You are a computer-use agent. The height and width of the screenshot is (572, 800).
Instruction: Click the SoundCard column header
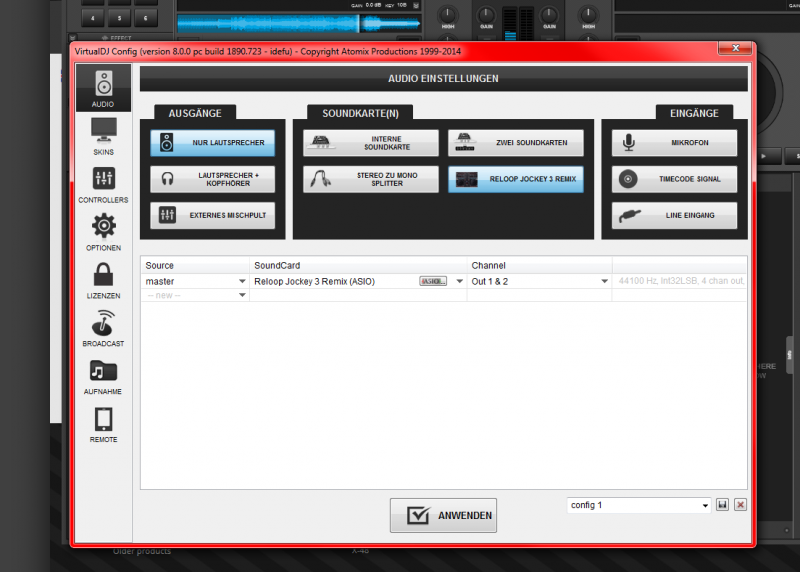click(358, 265)
